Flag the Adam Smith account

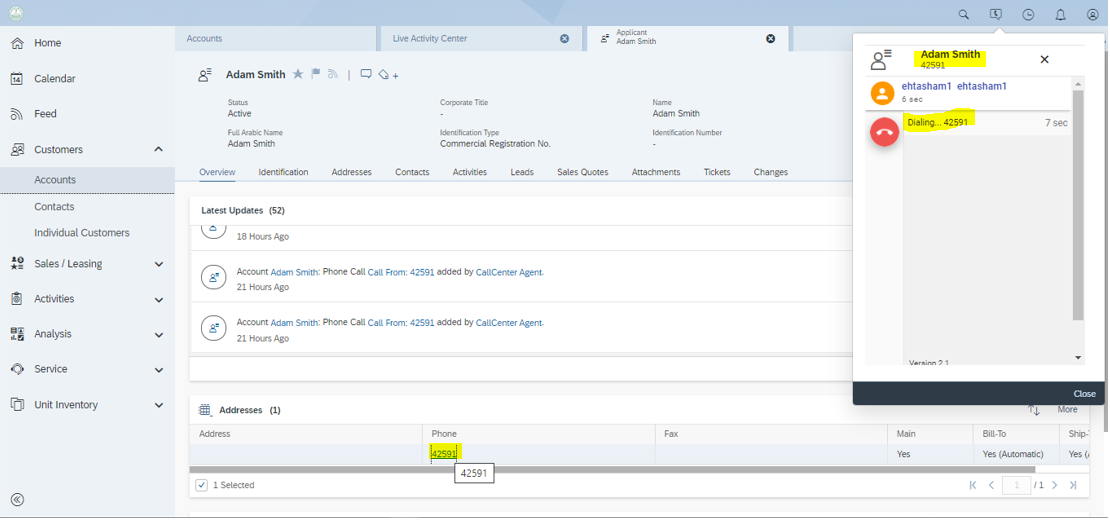point(315,74)
